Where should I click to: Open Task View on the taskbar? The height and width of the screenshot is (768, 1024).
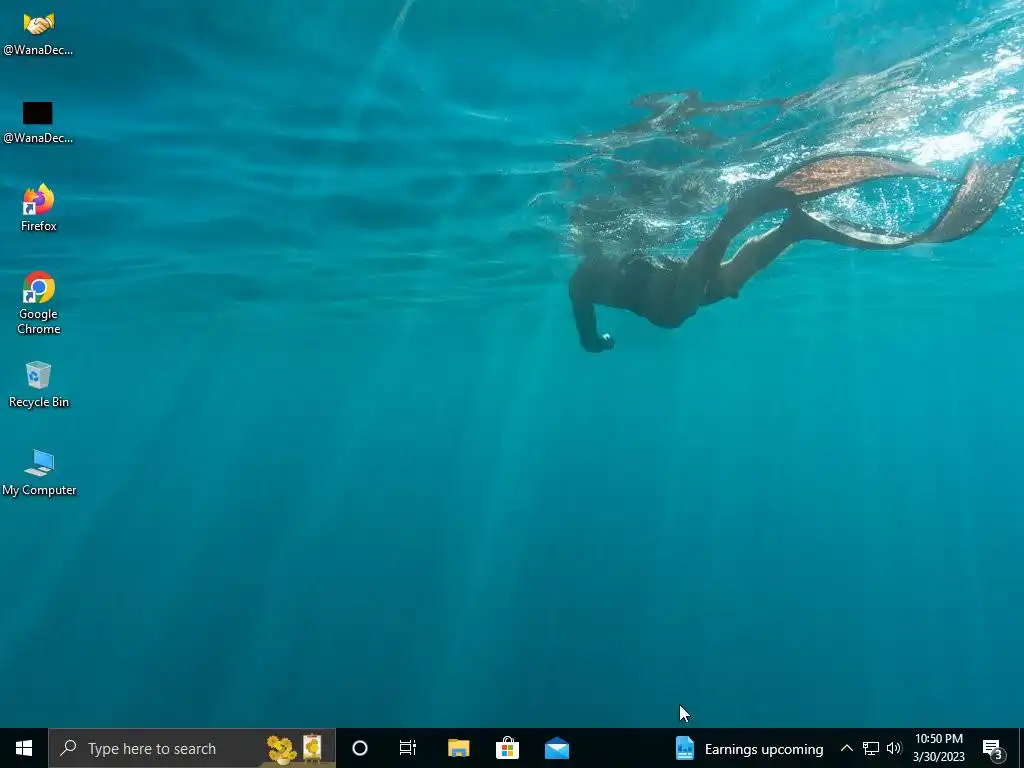408,748
